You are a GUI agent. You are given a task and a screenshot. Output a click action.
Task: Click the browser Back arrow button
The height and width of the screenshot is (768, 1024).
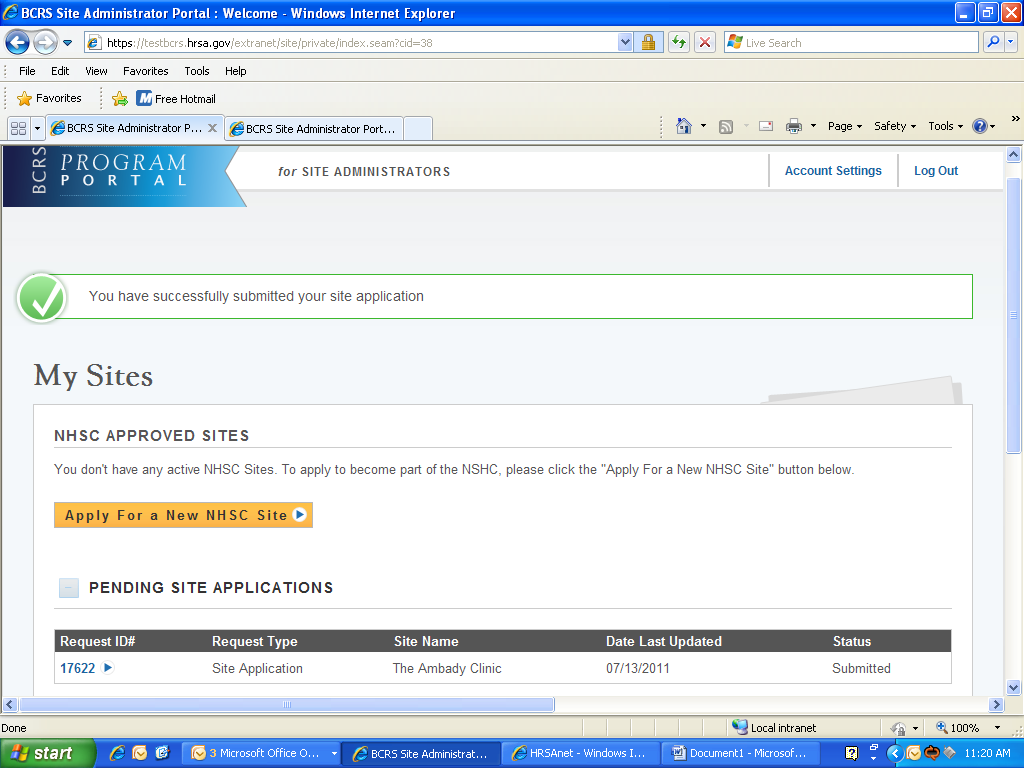pos(17,43)
